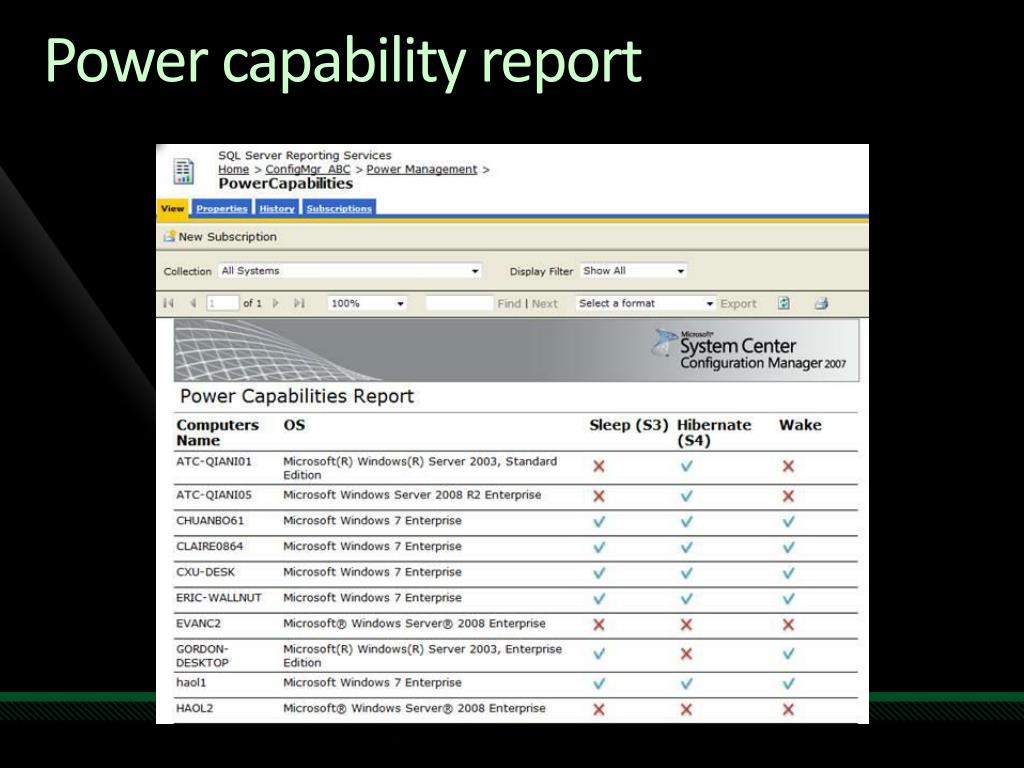Click the computer name ATC-QIANI05
1024x768 pixels.
click(214, 495)
